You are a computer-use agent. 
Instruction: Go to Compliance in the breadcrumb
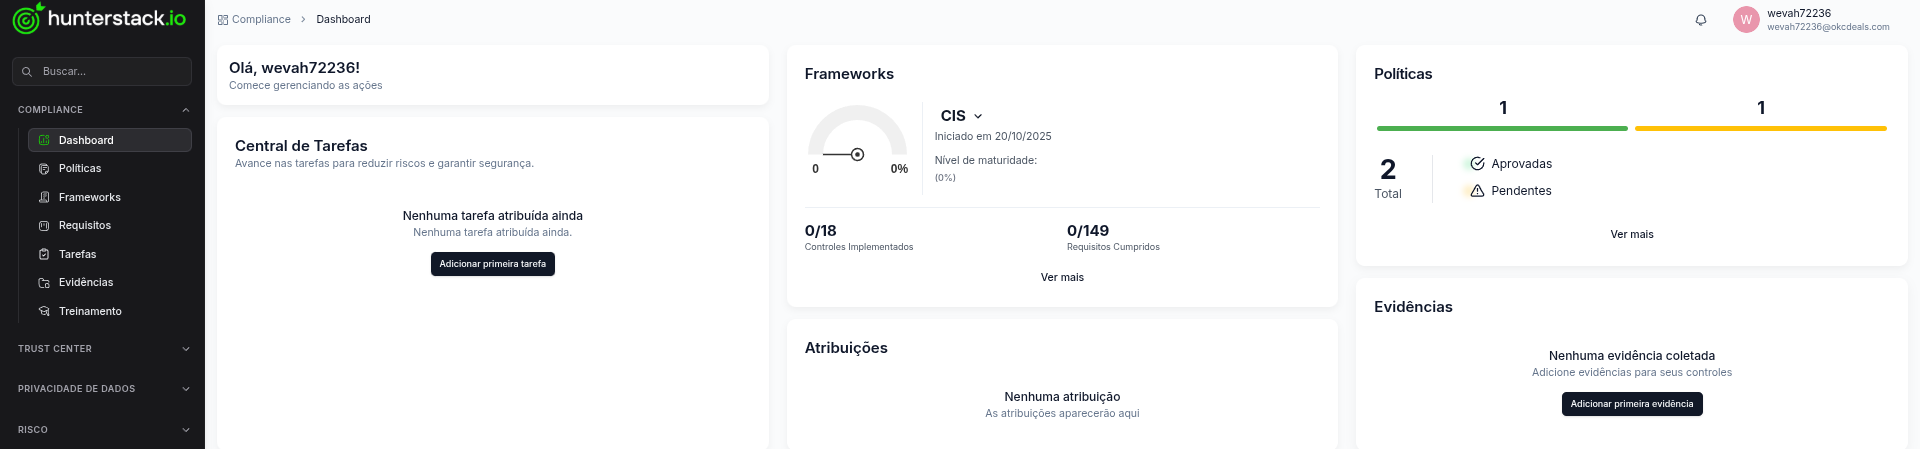pyautogui.click(x=260, y=19)
